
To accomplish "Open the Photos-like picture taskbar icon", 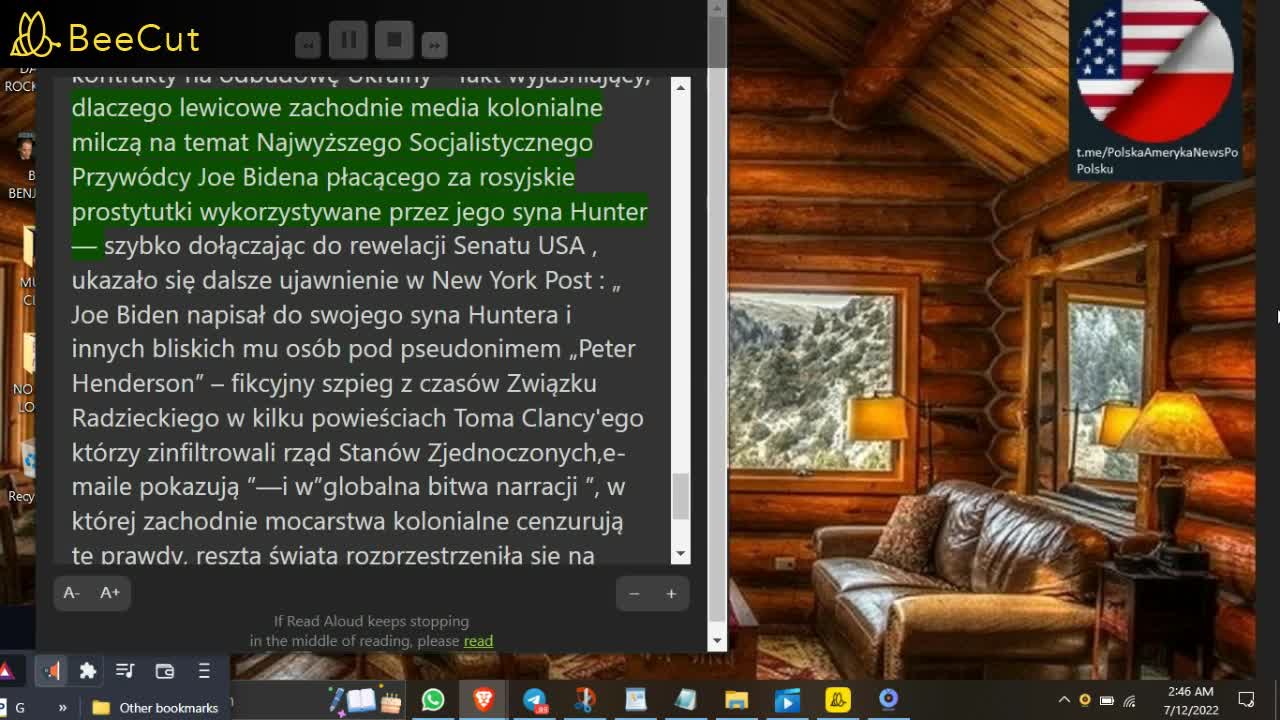I will [x=636, y=699].
